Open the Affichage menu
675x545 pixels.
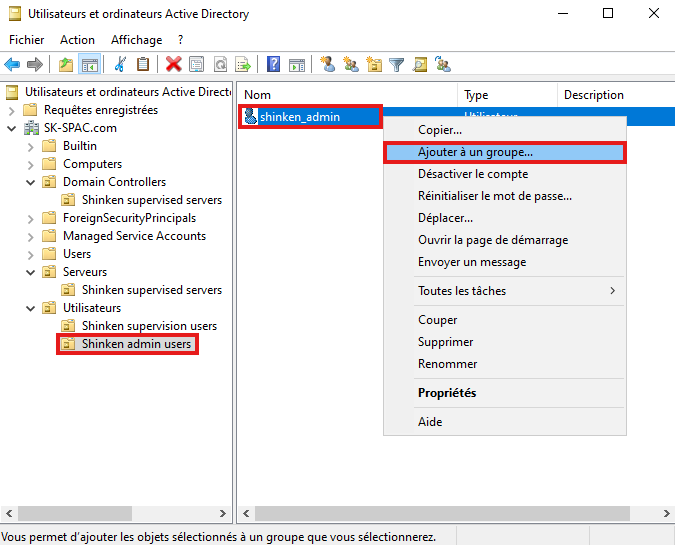[136, 40]
